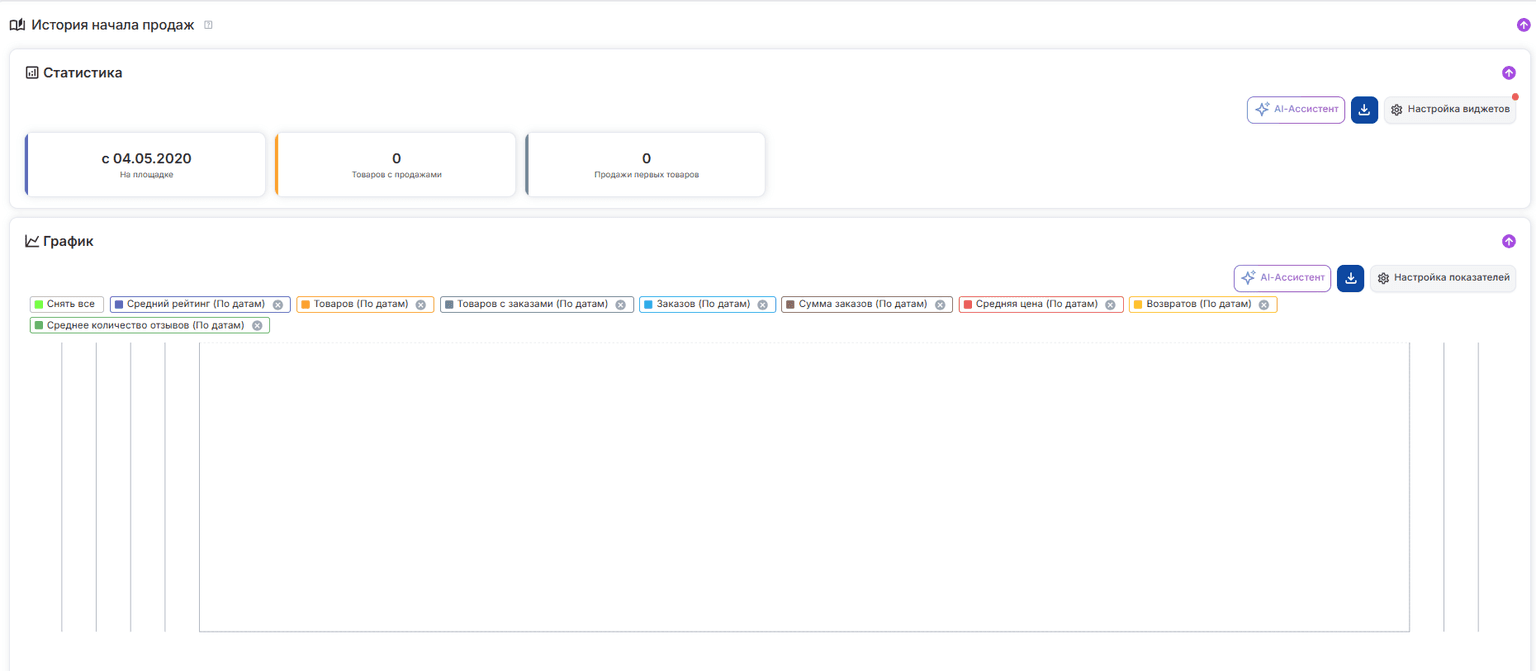
Task: Remove Средняя цена (По датам) chip
Action: point(1110,305)
